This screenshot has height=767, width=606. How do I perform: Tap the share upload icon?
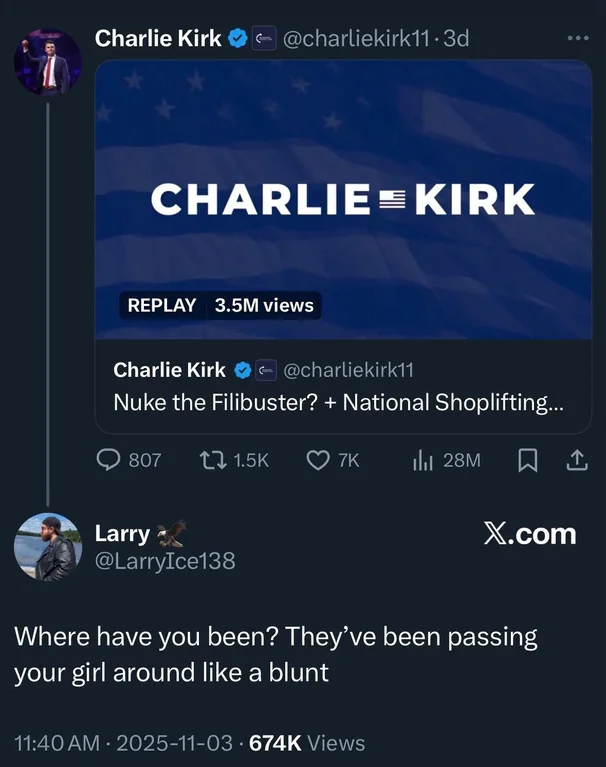tap(577, 460)
